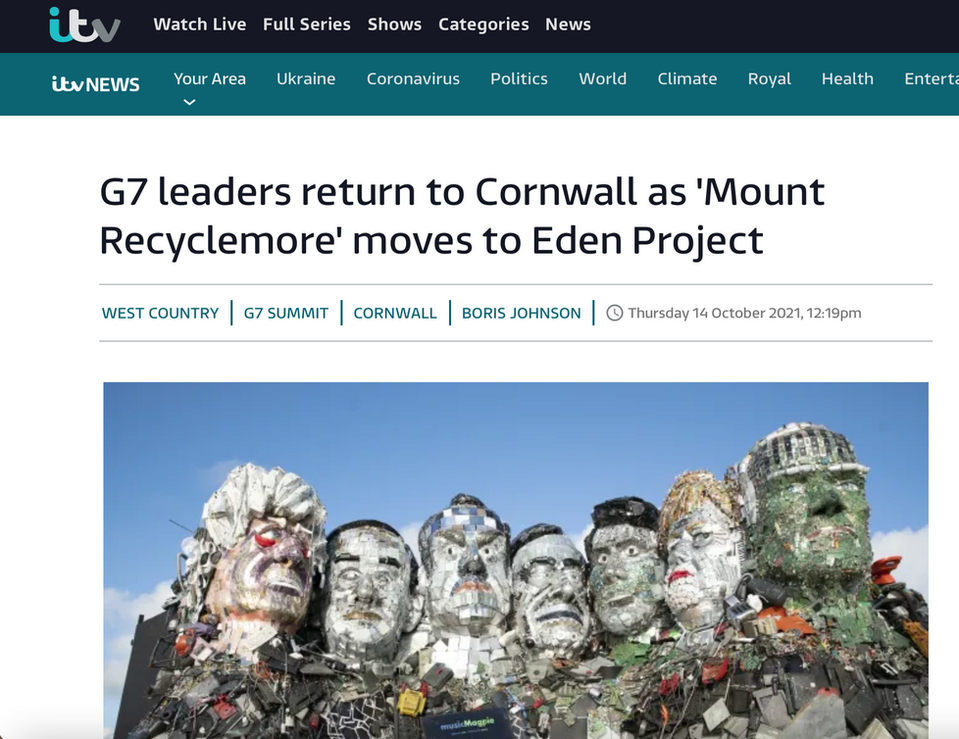The image size is (959, 739).
Task: Click the clock icon beside the date
Action: 614,313
